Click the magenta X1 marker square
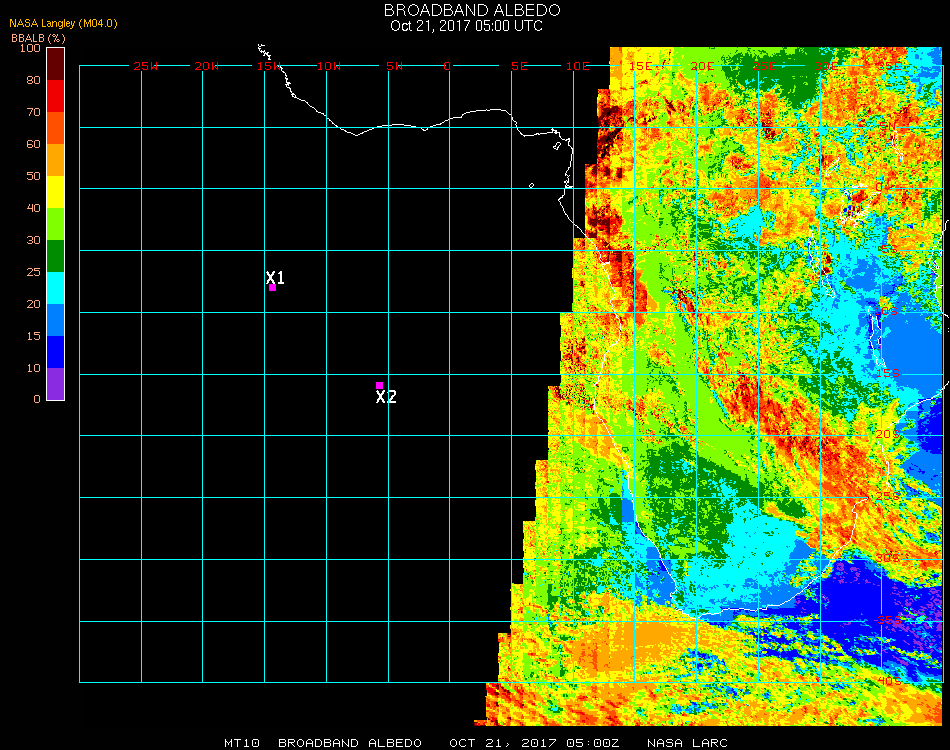This screenshot has width=950, height=750. tap(273, 288)
